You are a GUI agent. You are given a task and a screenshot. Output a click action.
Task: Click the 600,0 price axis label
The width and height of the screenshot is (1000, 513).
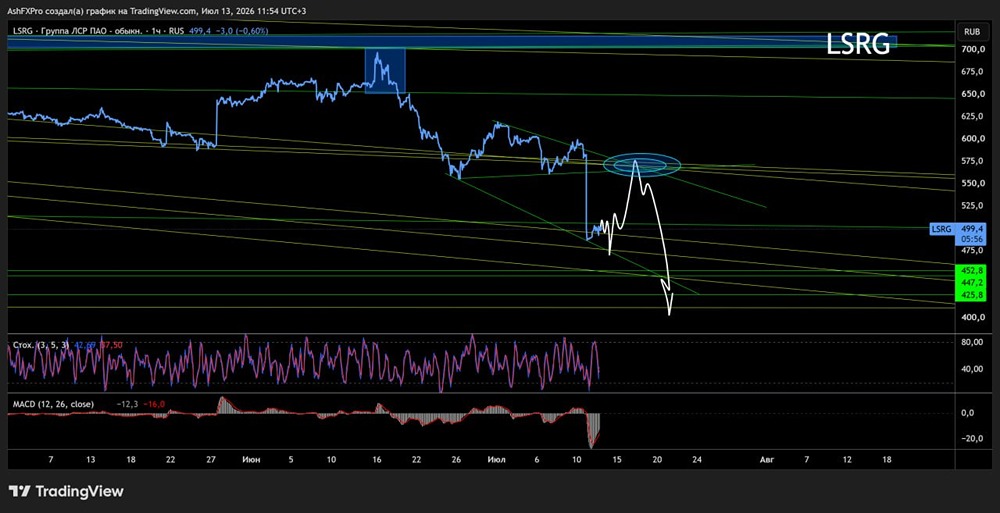[x=973, y=138]
